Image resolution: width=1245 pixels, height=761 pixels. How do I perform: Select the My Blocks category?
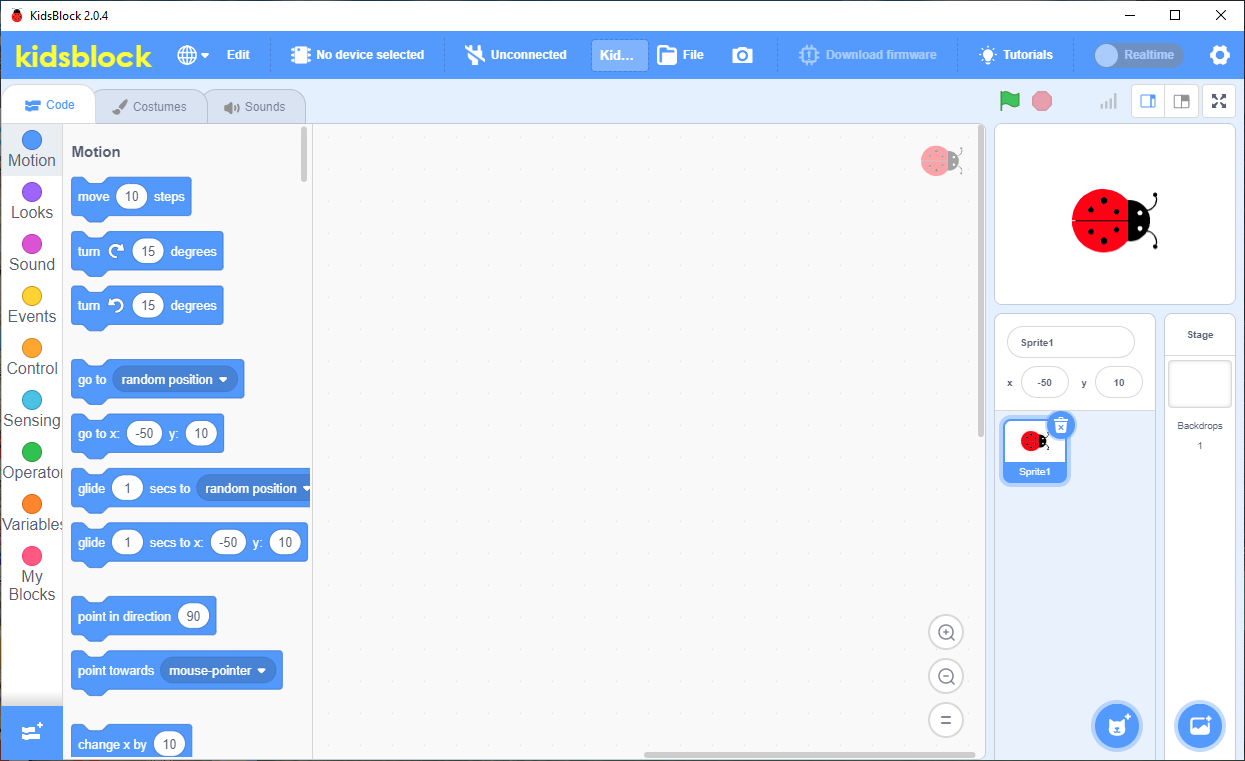click(32, 575)
